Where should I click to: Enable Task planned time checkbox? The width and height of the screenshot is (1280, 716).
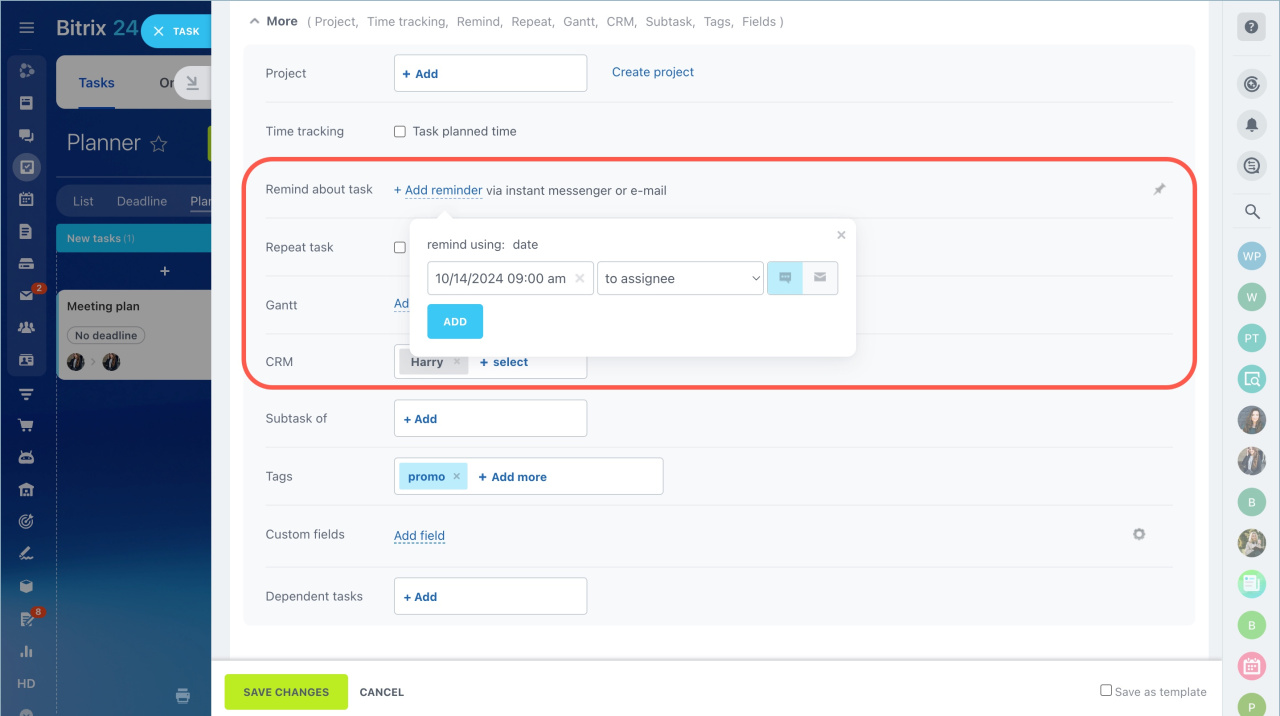click(400, 131)
